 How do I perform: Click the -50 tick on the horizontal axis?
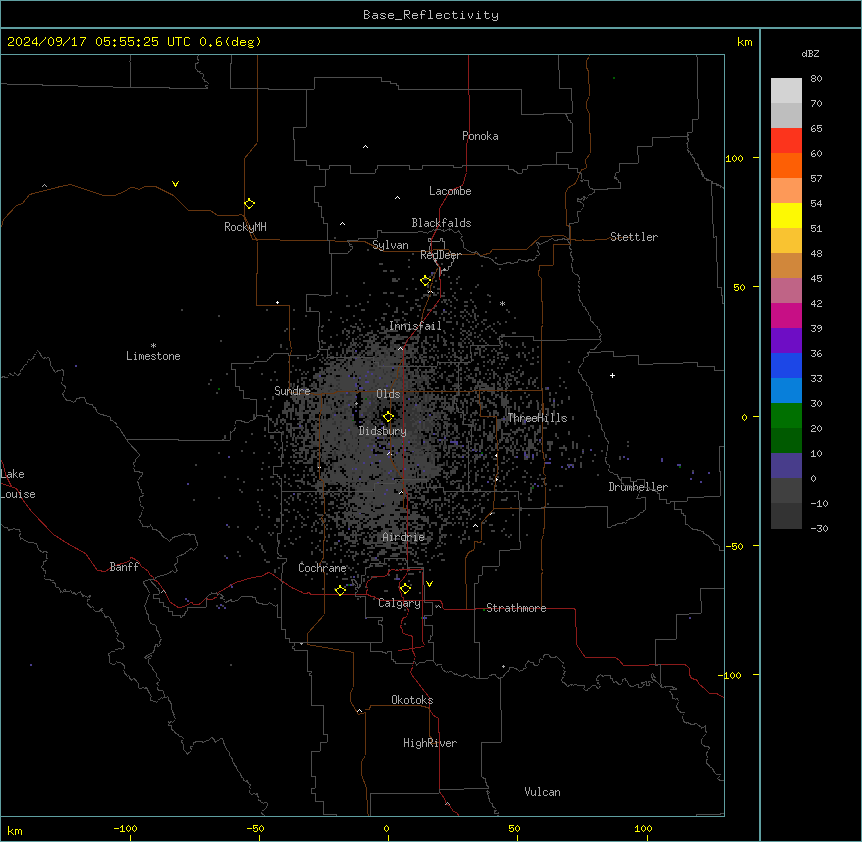coord(255,828)
